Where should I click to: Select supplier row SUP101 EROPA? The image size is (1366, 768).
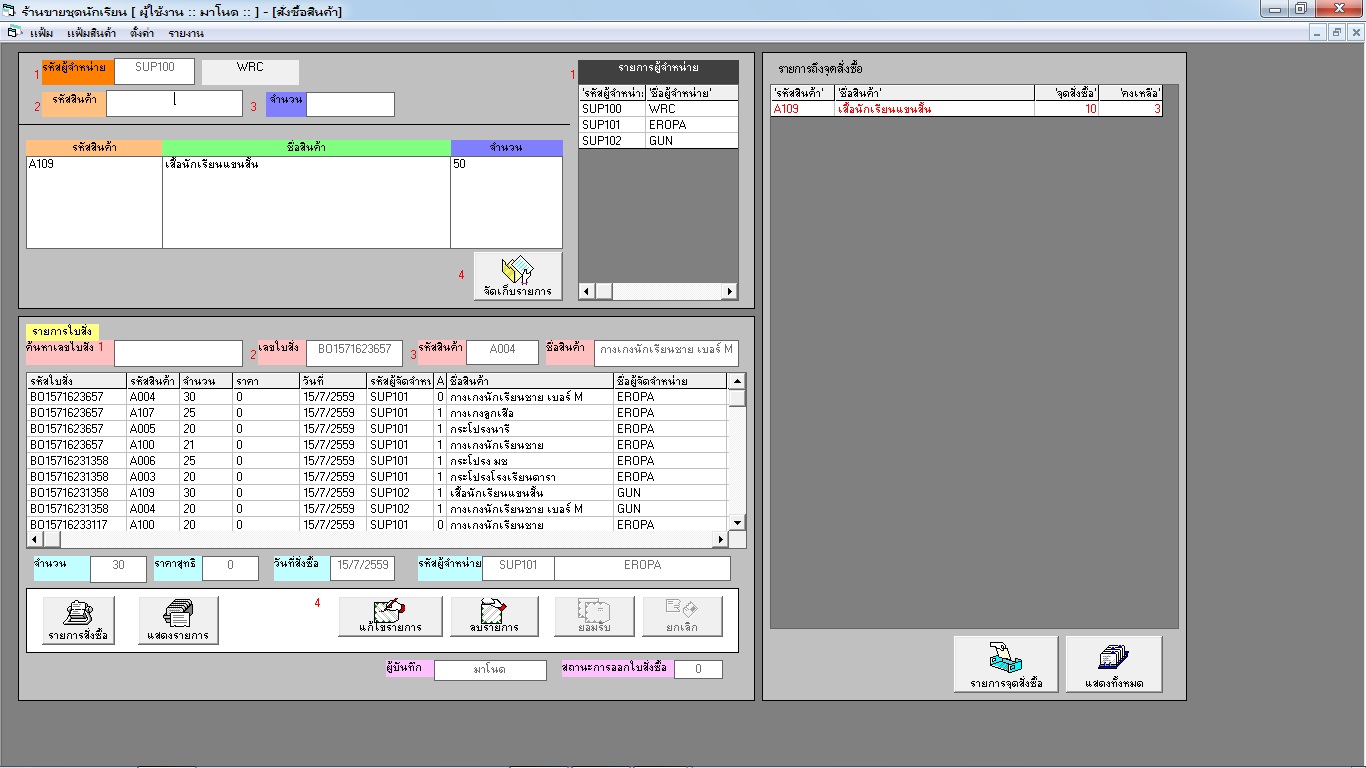pyautogui.click(x=658, y=125)
